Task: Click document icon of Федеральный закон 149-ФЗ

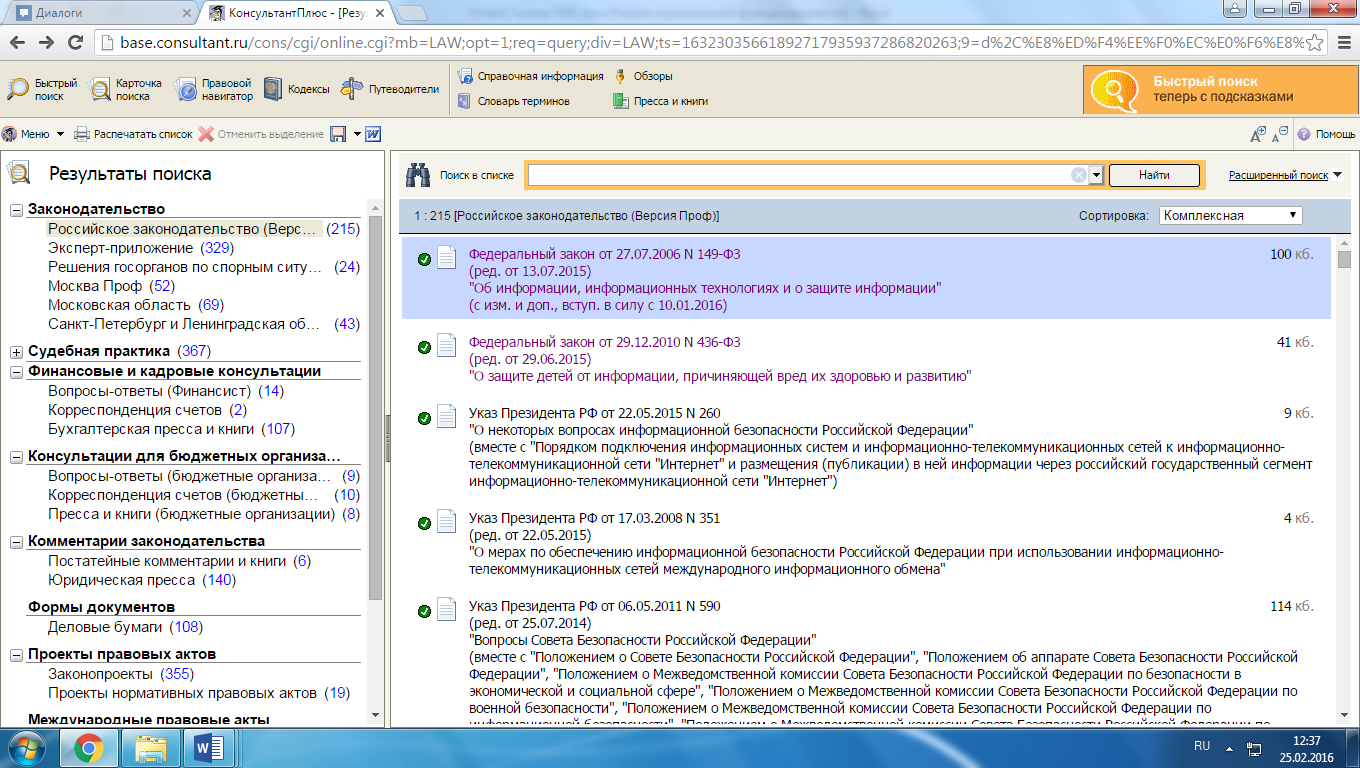Action: (446, 259)
